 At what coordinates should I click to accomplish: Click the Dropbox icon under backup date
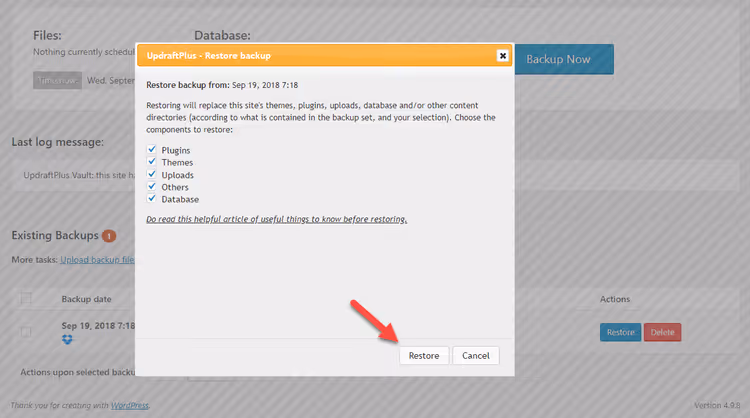tap(67, 340)
